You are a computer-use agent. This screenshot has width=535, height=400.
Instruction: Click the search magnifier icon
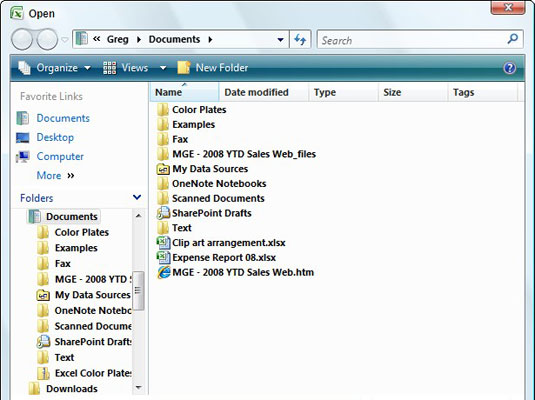point(512,39)
